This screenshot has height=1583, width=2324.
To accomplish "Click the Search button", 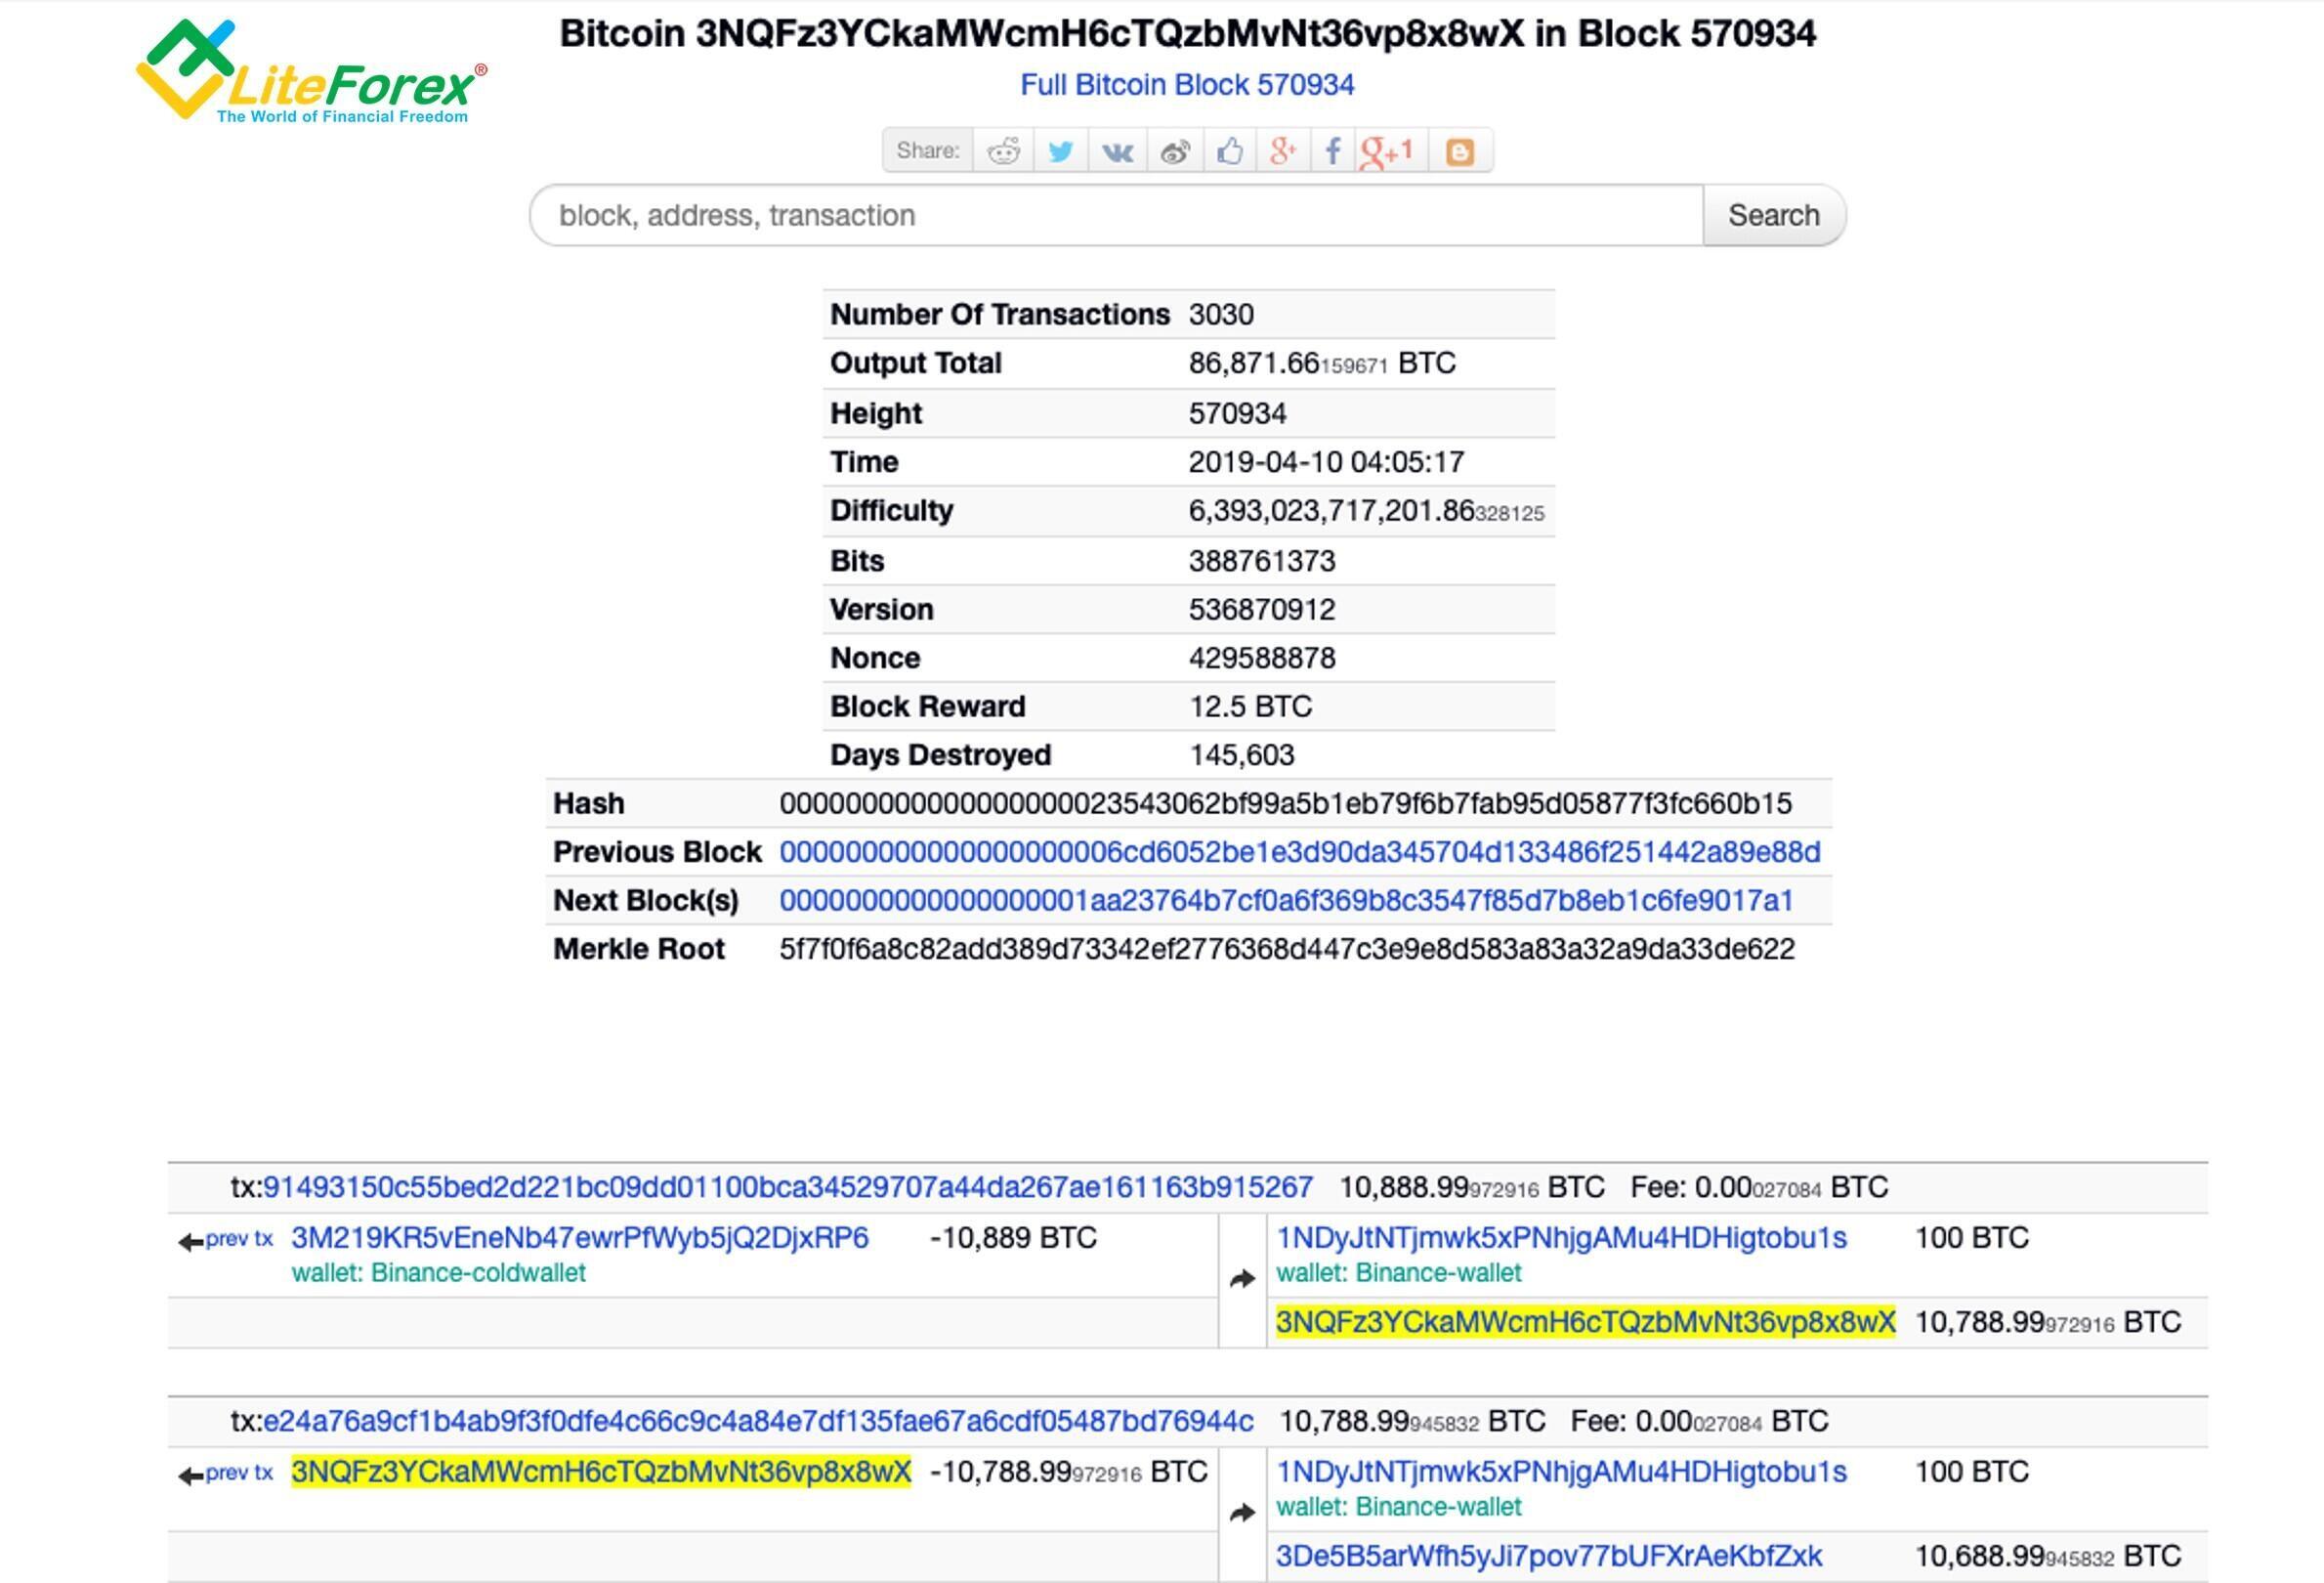I will coord(1773,214).
